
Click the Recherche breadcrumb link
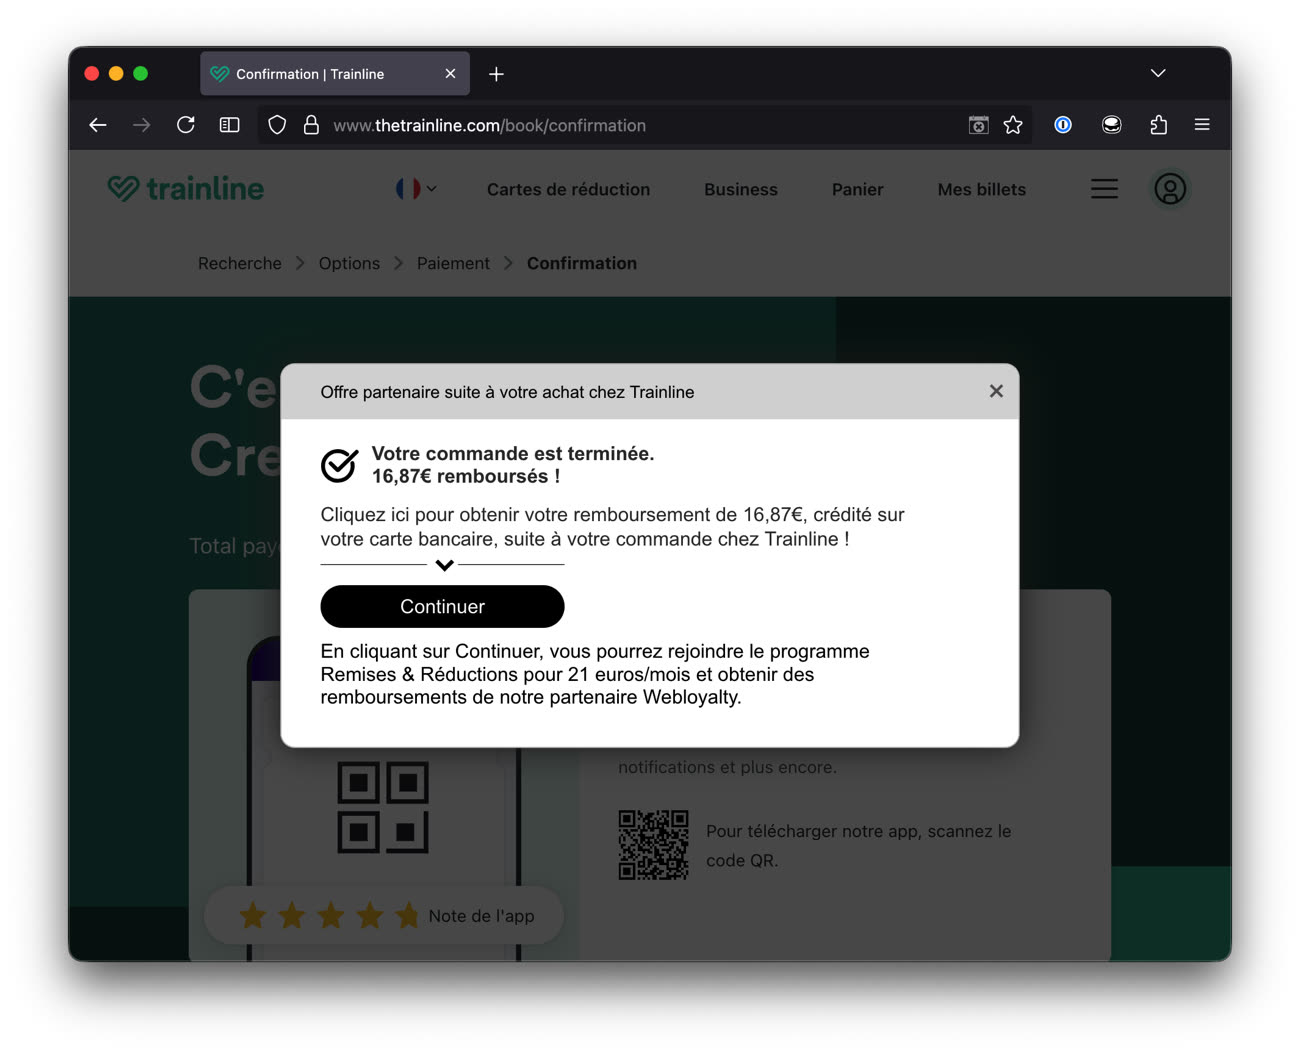[240, 263]
